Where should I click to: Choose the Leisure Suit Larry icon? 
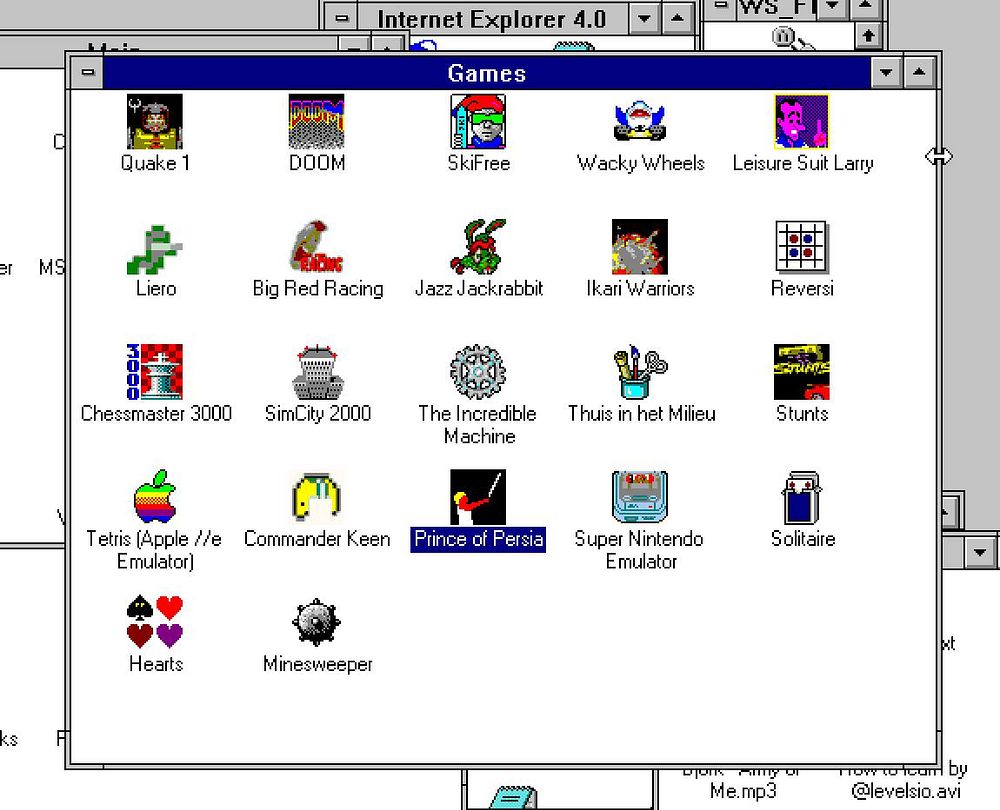point(802,121)
